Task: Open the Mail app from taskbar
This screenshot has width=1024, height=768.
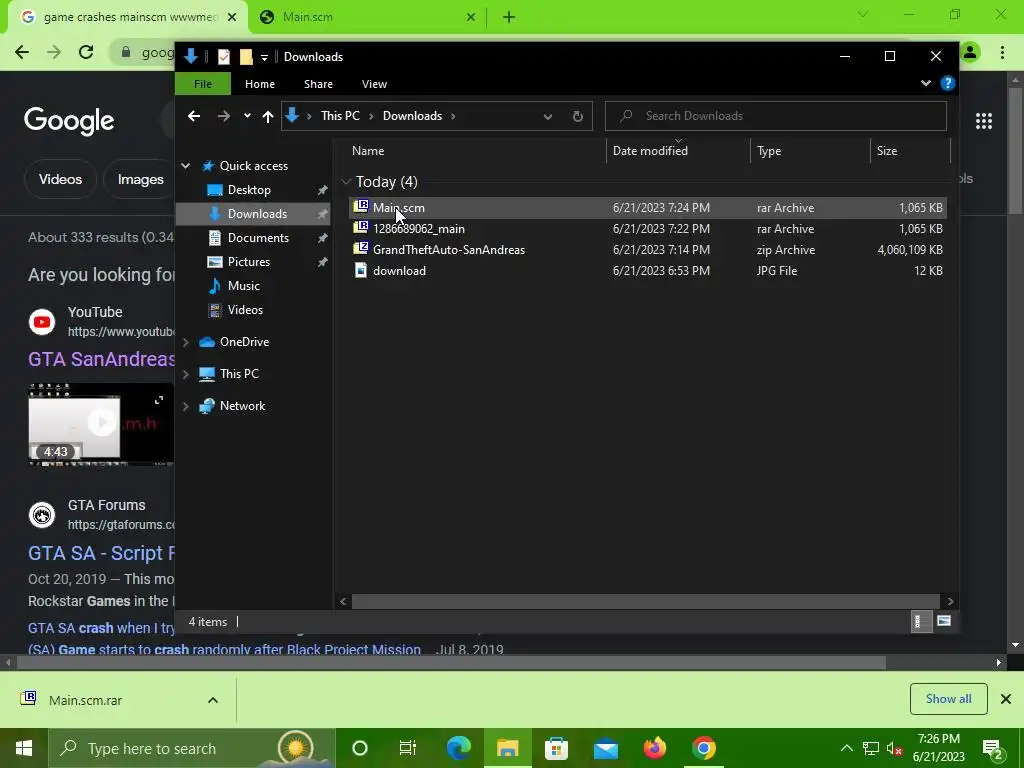Action: coord(605,748)
